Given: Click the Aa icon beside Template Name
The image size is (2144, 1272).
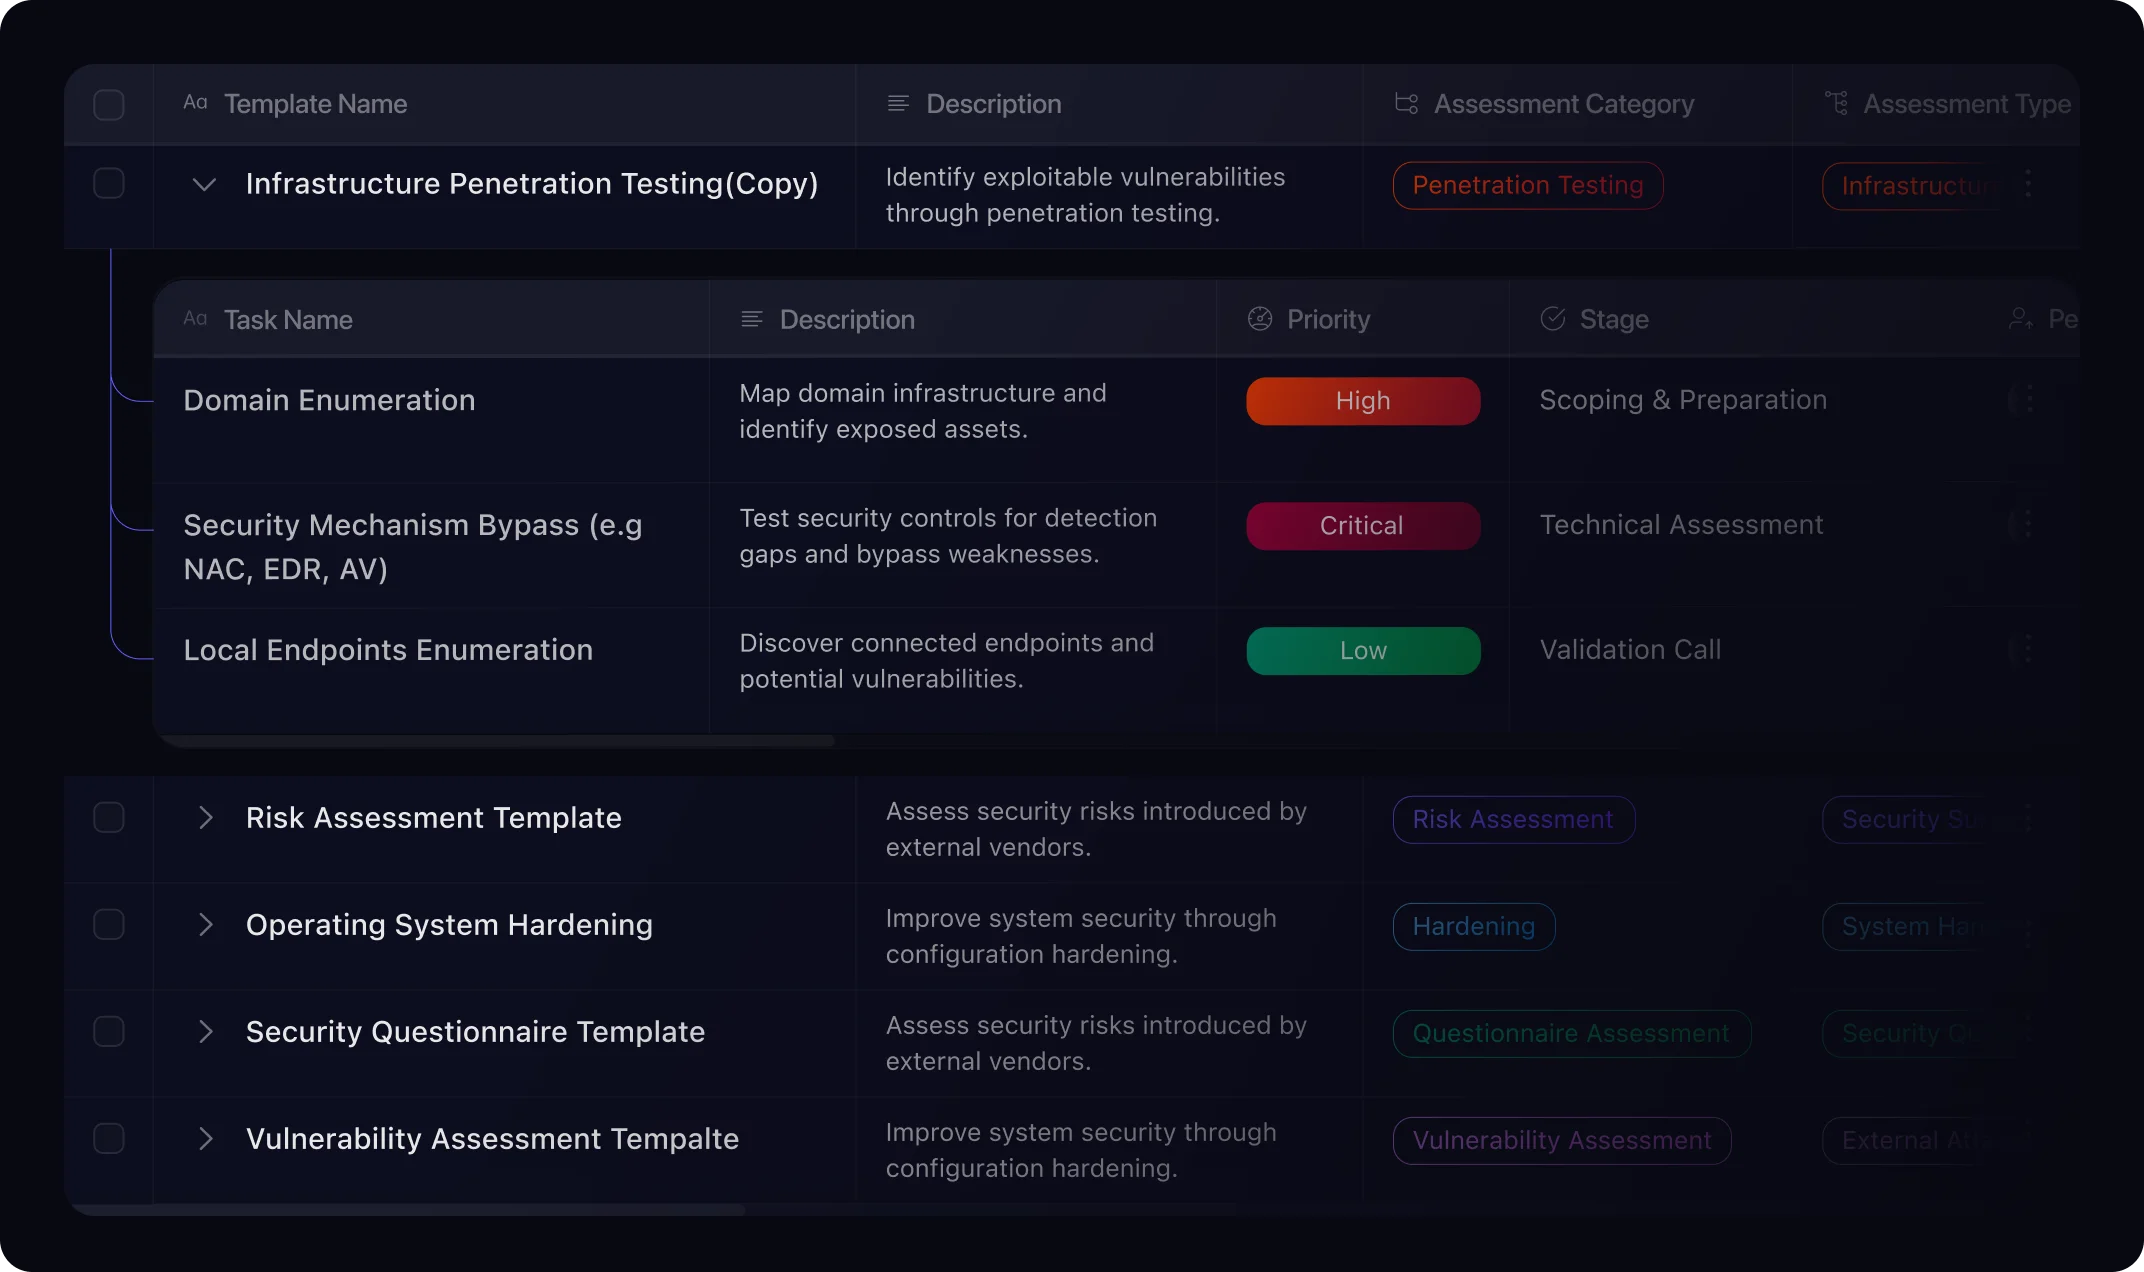Looking at the screenshot, I should [x=195, y=103].
